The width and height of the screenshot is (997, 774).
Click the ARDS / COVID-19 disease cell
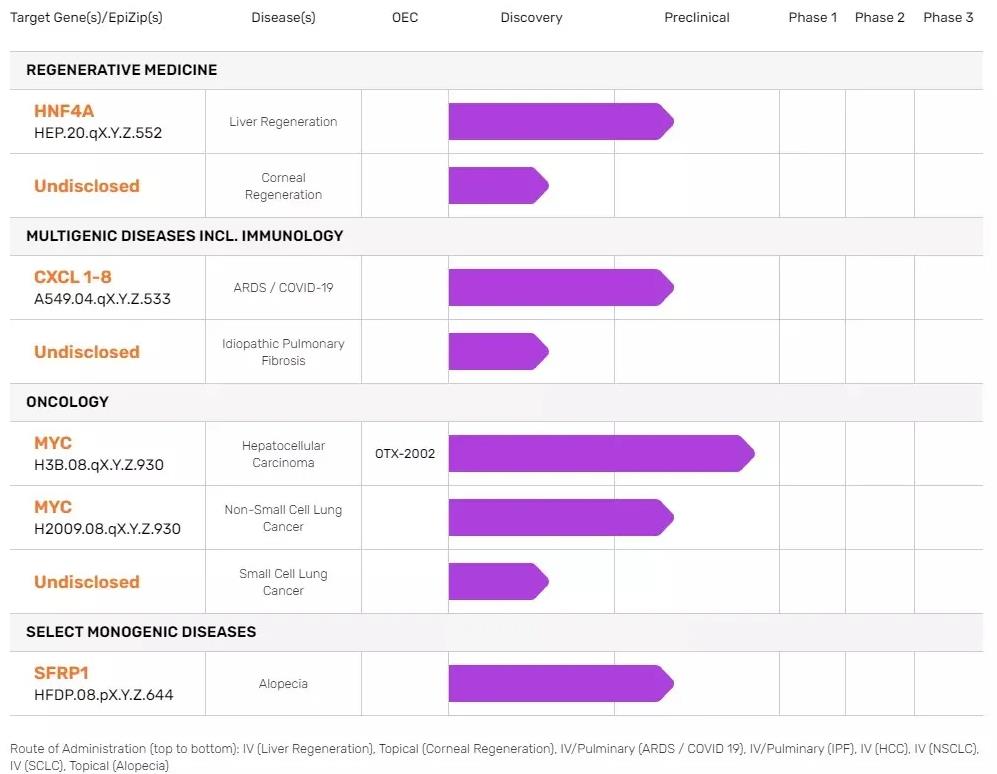point(283,288)
